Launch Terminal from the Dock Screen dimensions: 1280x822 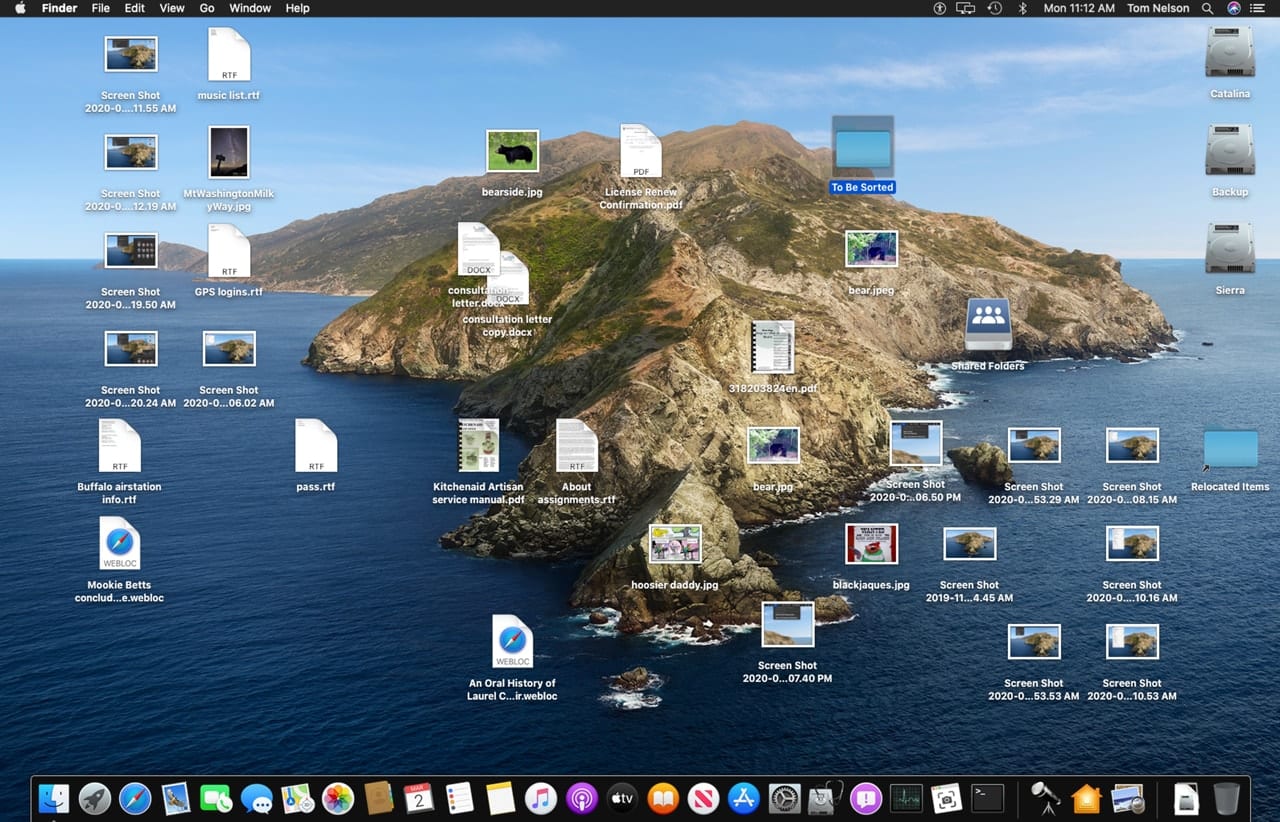[x=988, y=798]
